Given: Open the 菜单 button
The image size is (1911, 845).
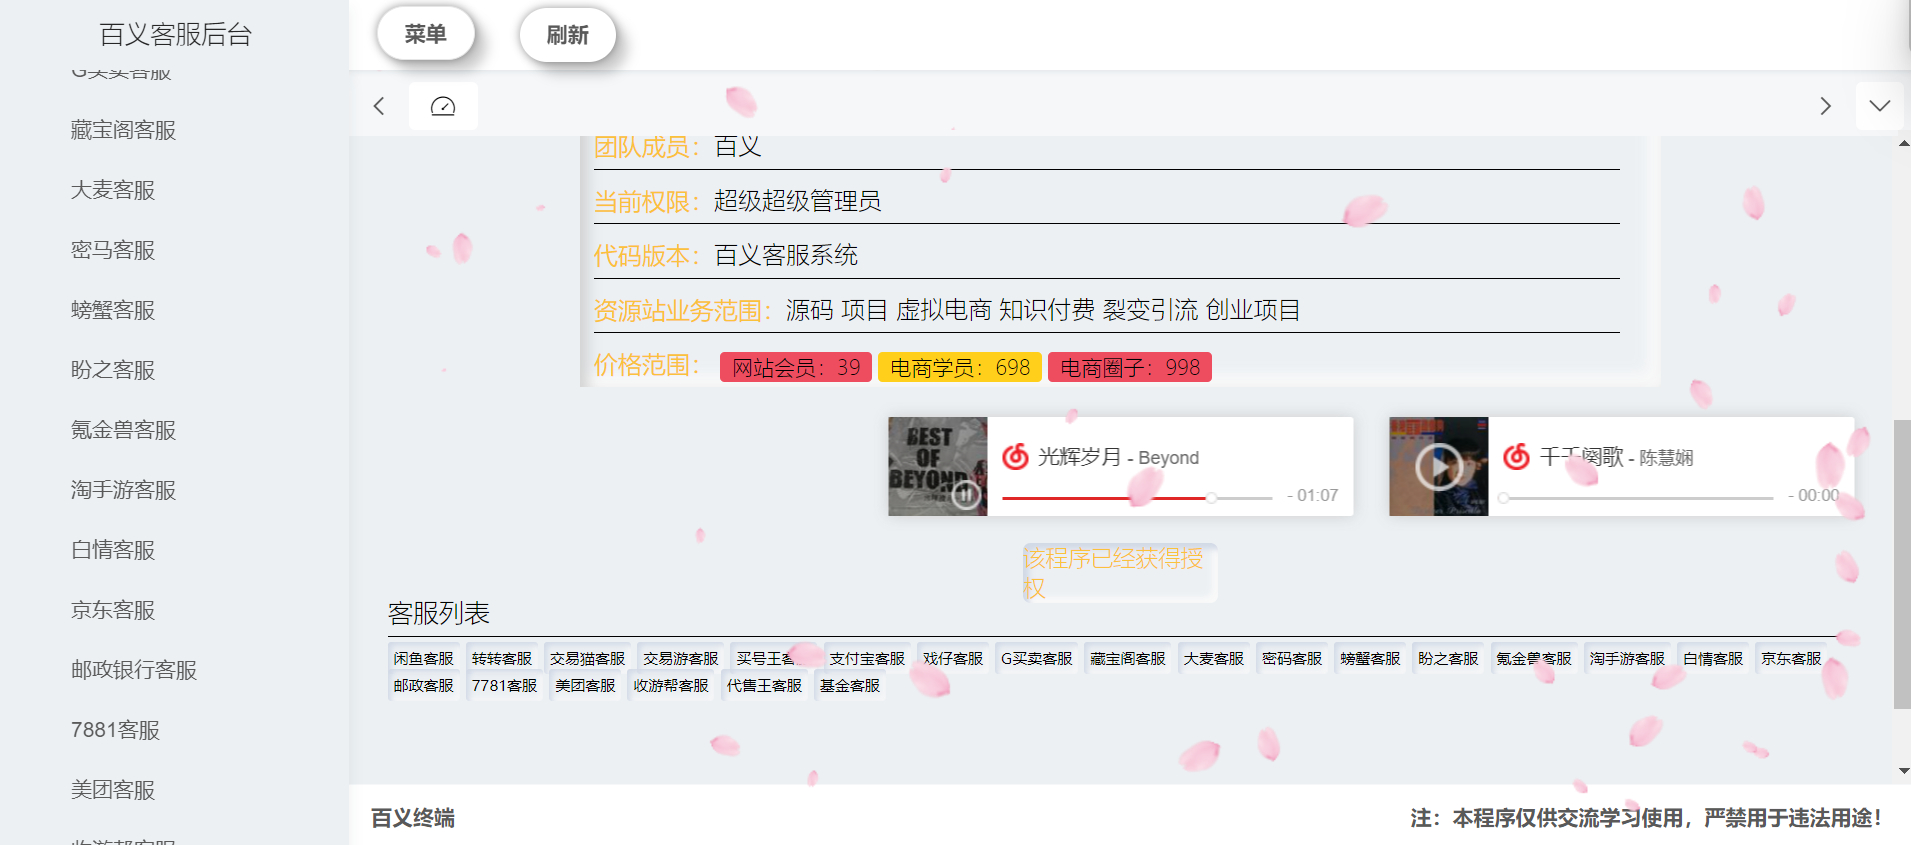Looking at the screenshot, I should click(x=425, y=34).
